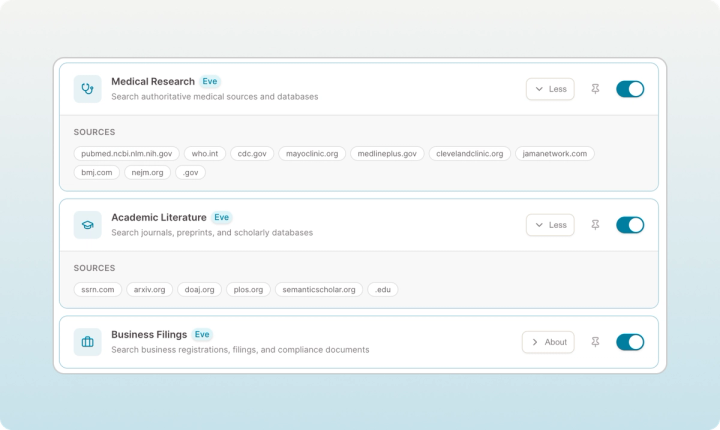Select the who.int source chip

(205, 153)
